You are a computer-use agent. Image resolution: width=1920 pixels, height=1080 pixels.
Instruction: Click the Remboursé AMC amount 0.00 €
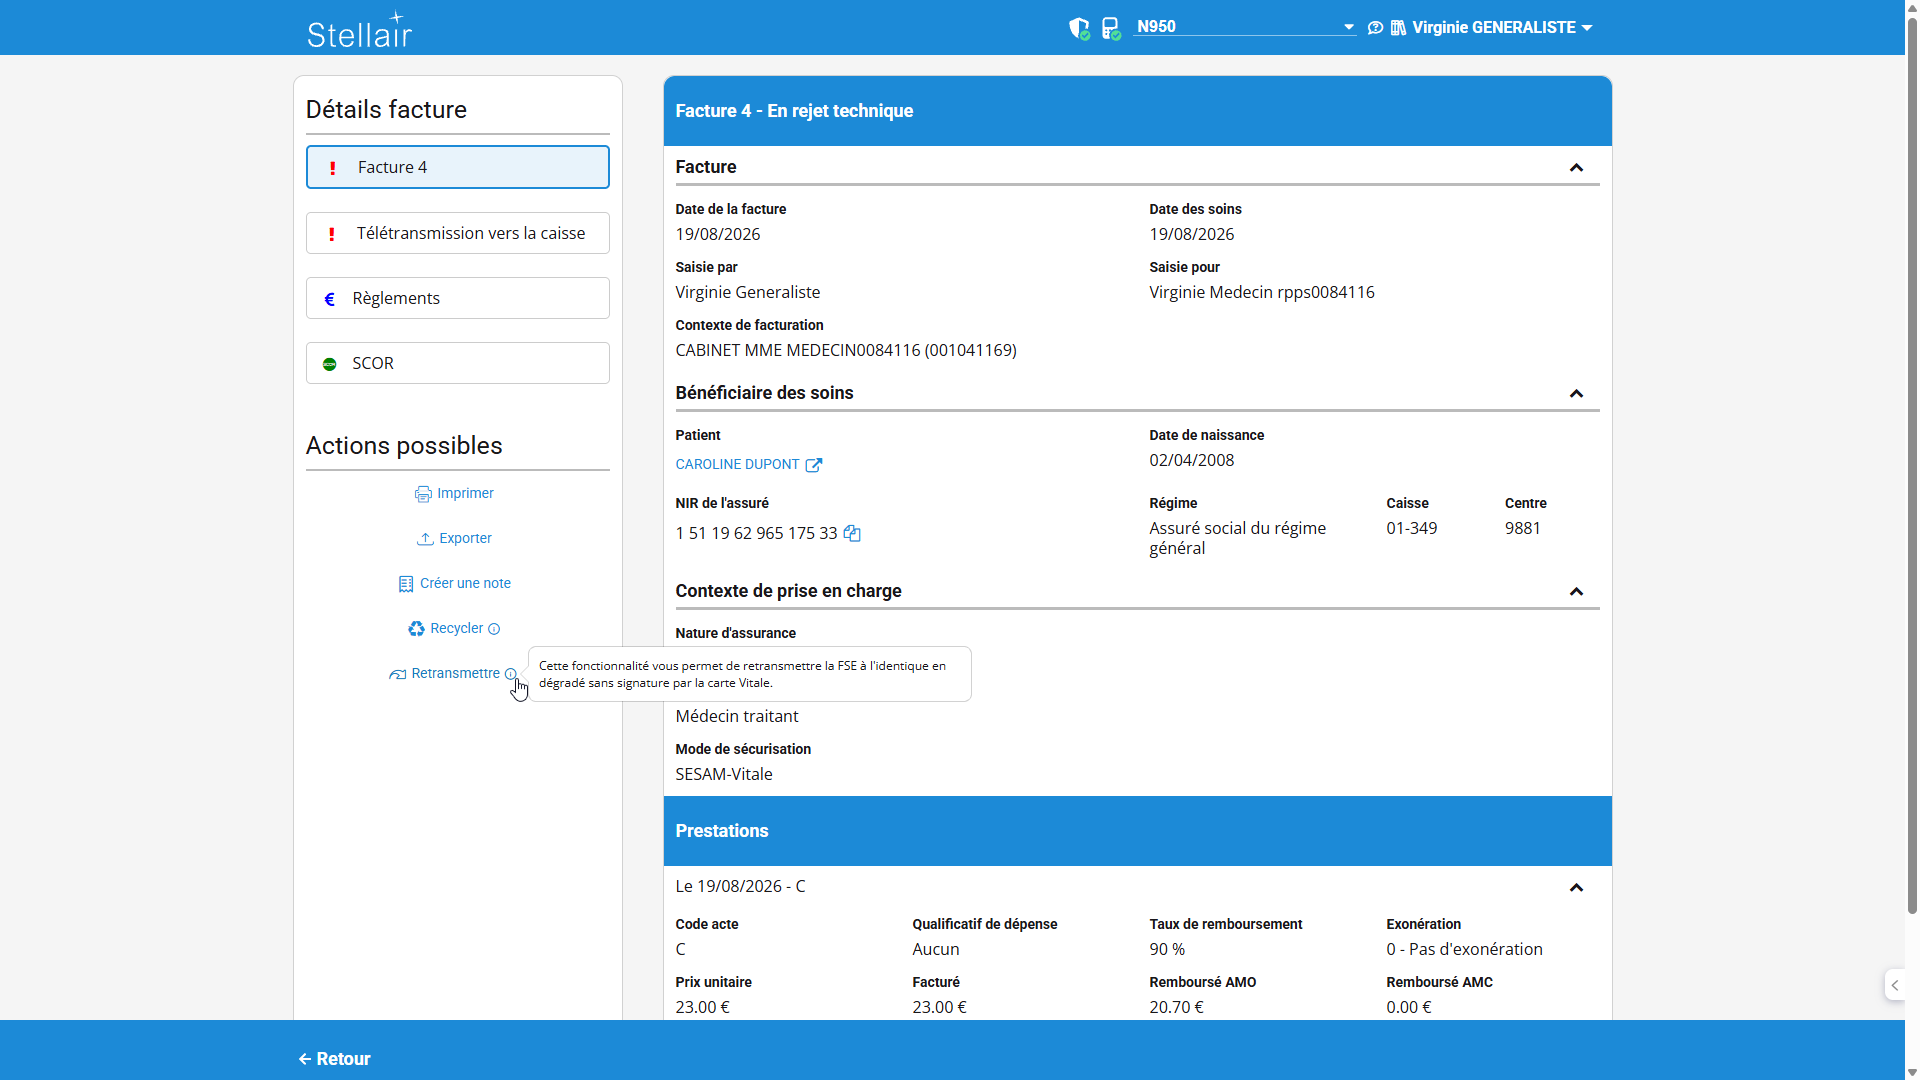click(1408, 1007)
